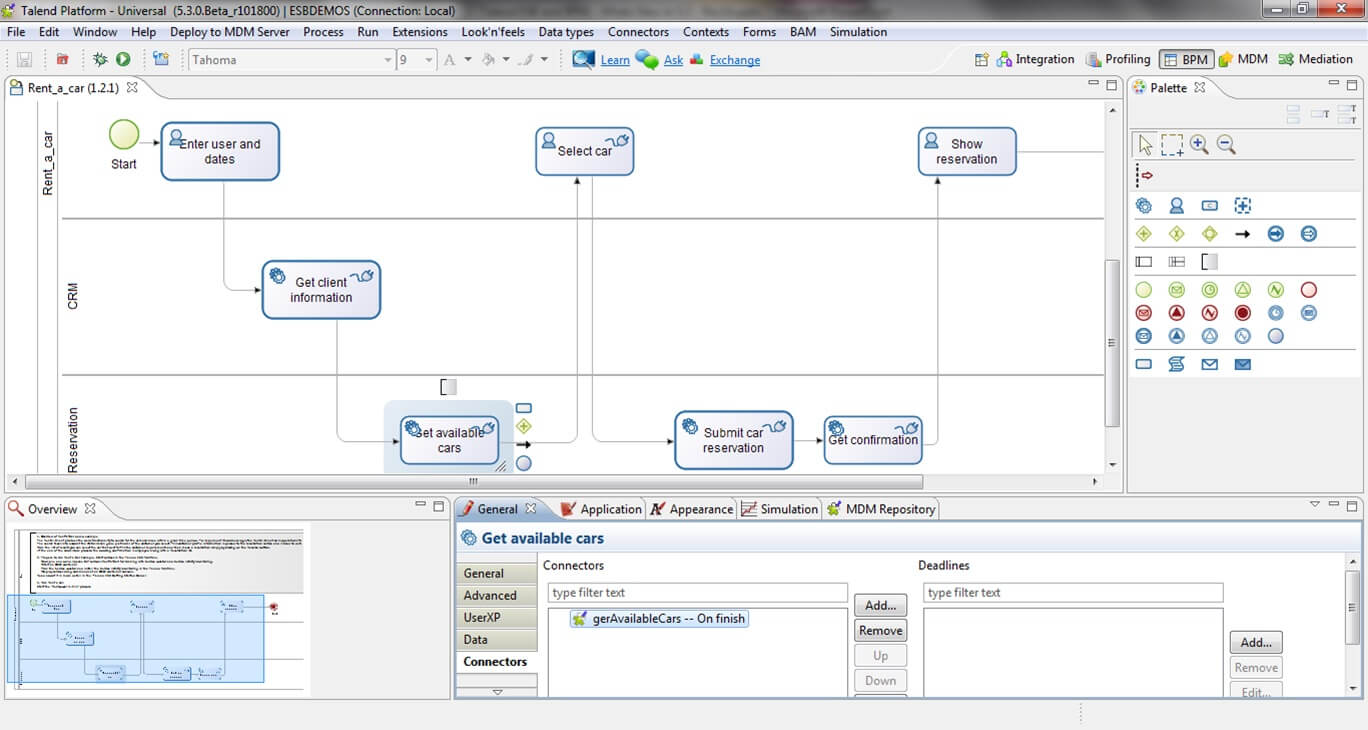Click Add next to the Connectors list
The image size is (1368, 730).
[x=879, y=605]
